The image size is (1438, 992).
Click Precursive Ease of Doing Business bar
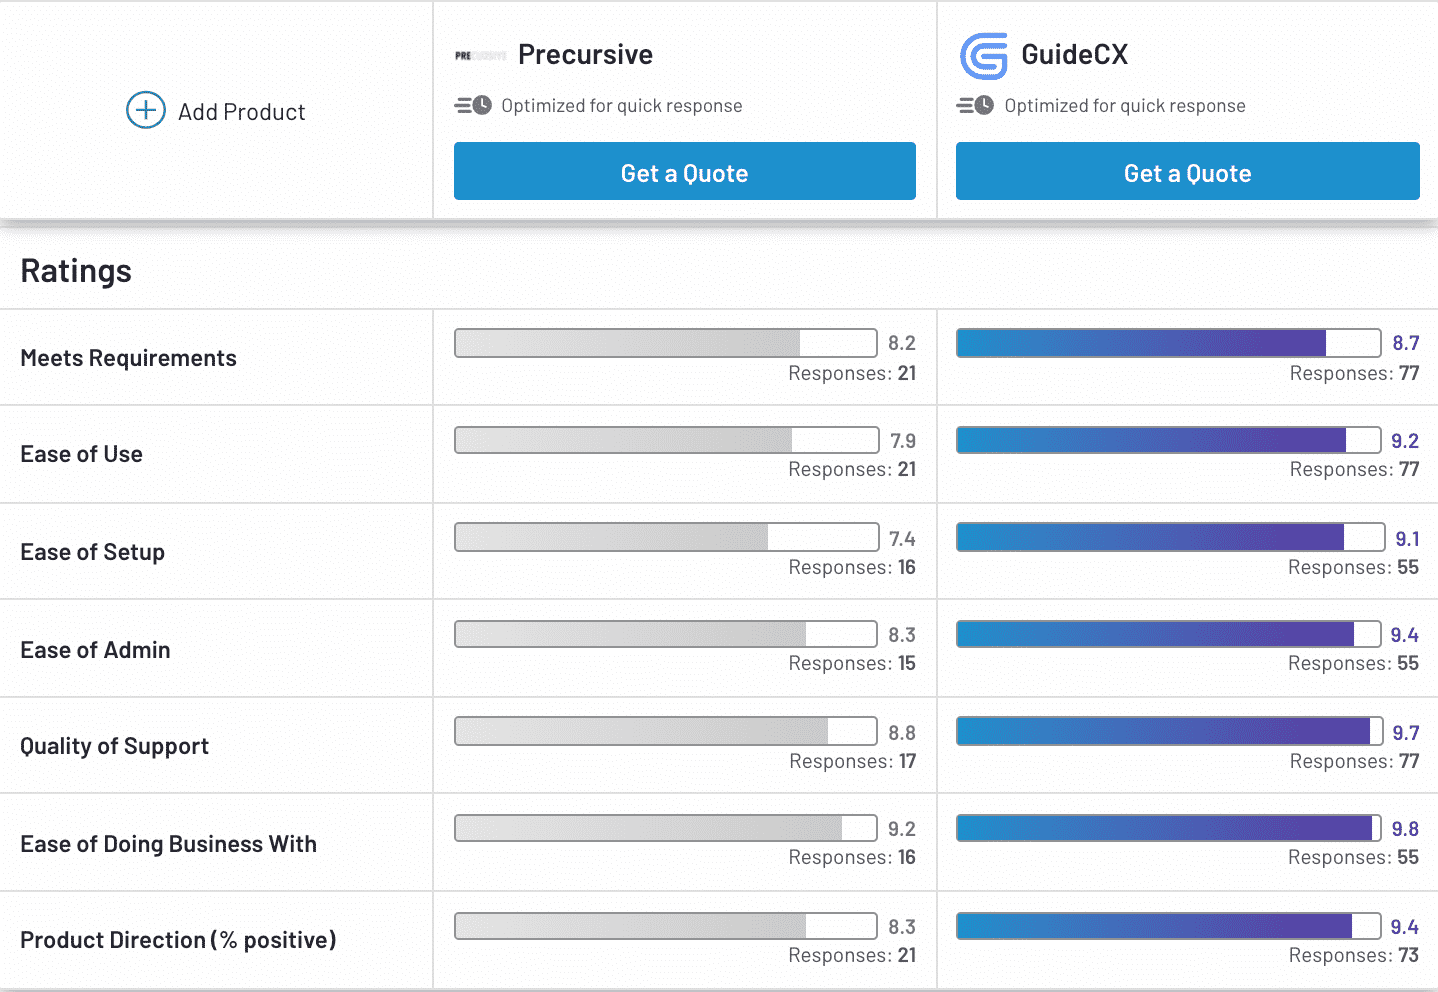[666, 828]
